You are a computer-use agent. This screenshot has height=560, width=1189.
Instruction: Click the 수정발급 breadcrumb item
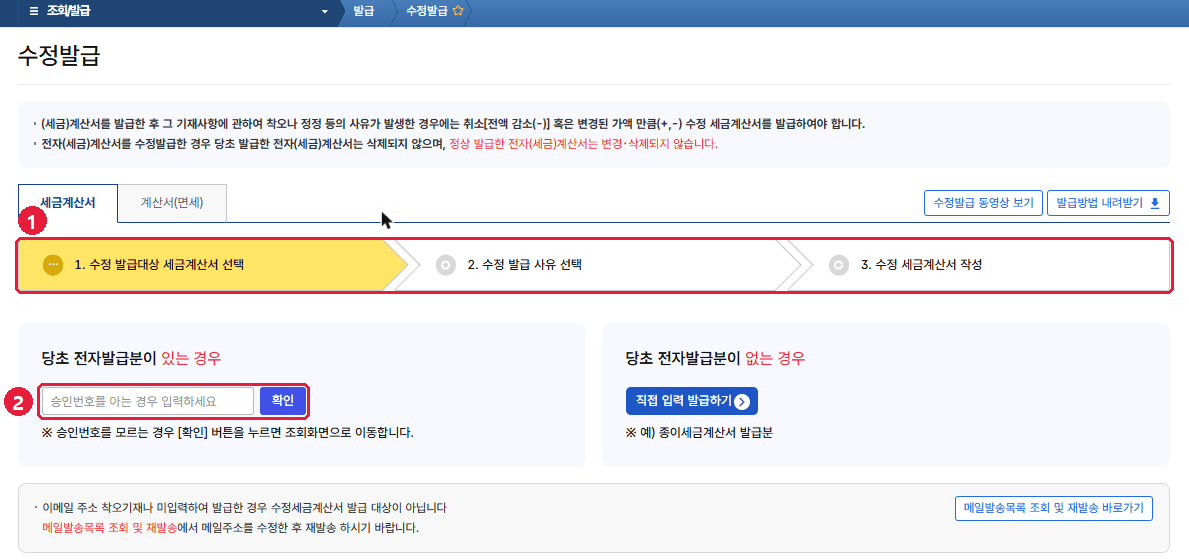tap(426, 11)
